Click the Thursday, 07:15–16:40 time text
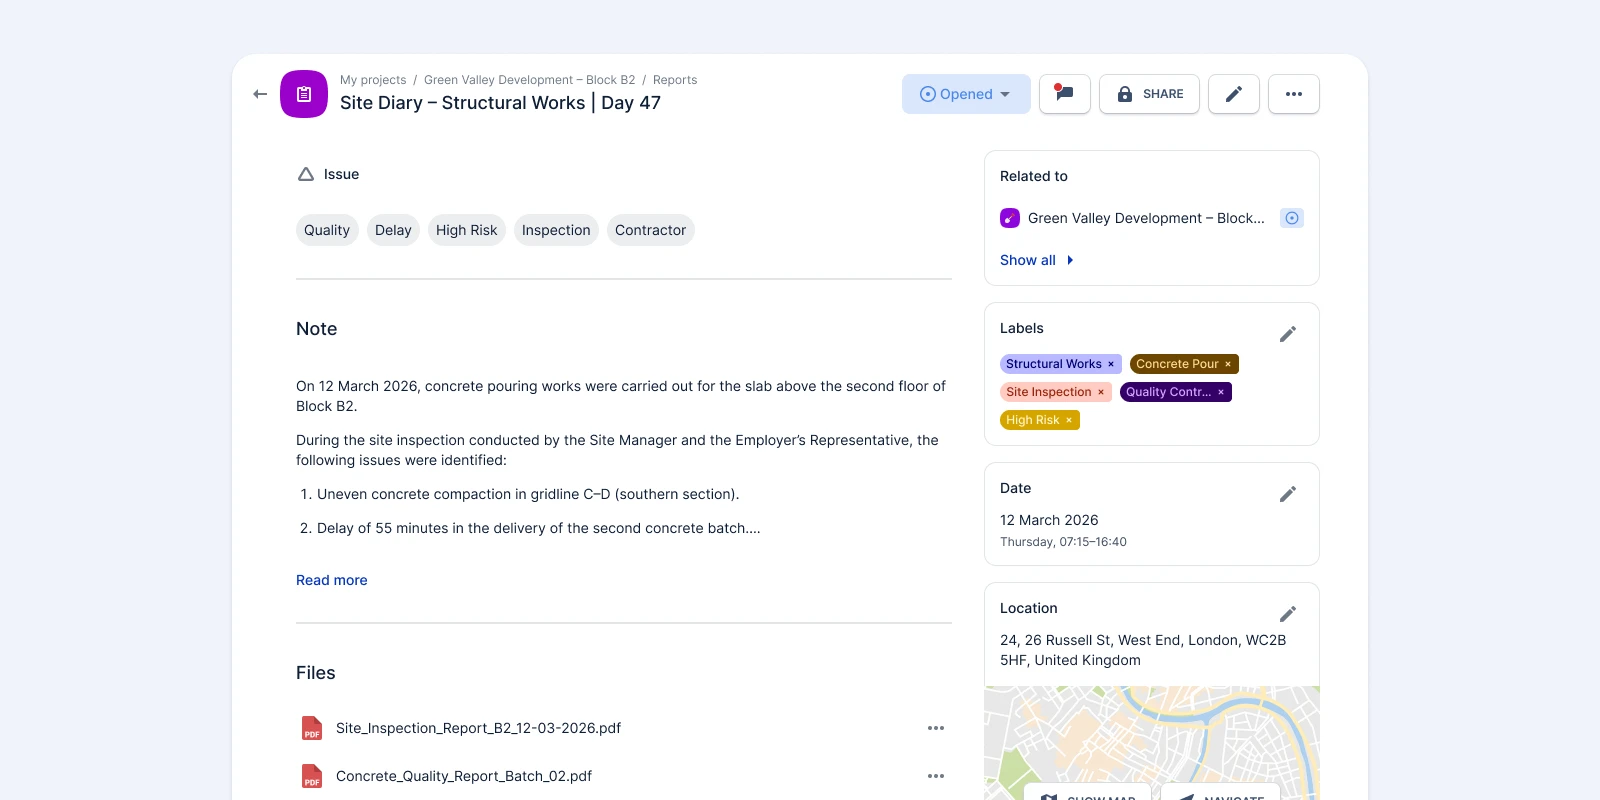This screenshot has height=800, width=1600. [x=1063, y=542]
